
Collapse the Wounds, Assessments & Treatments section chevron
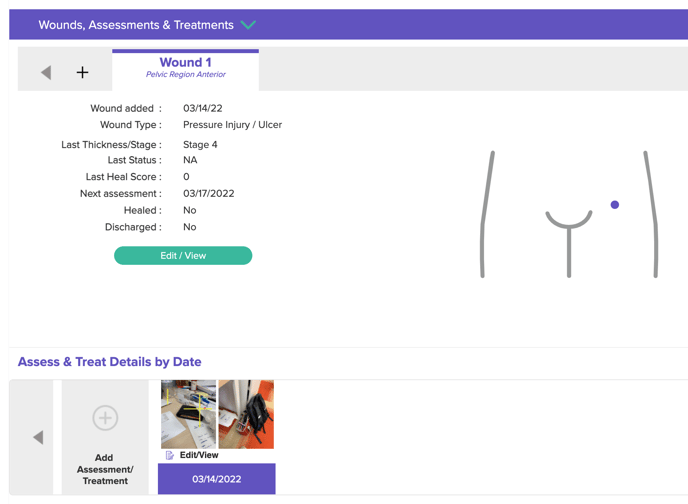tap(248, 25)
